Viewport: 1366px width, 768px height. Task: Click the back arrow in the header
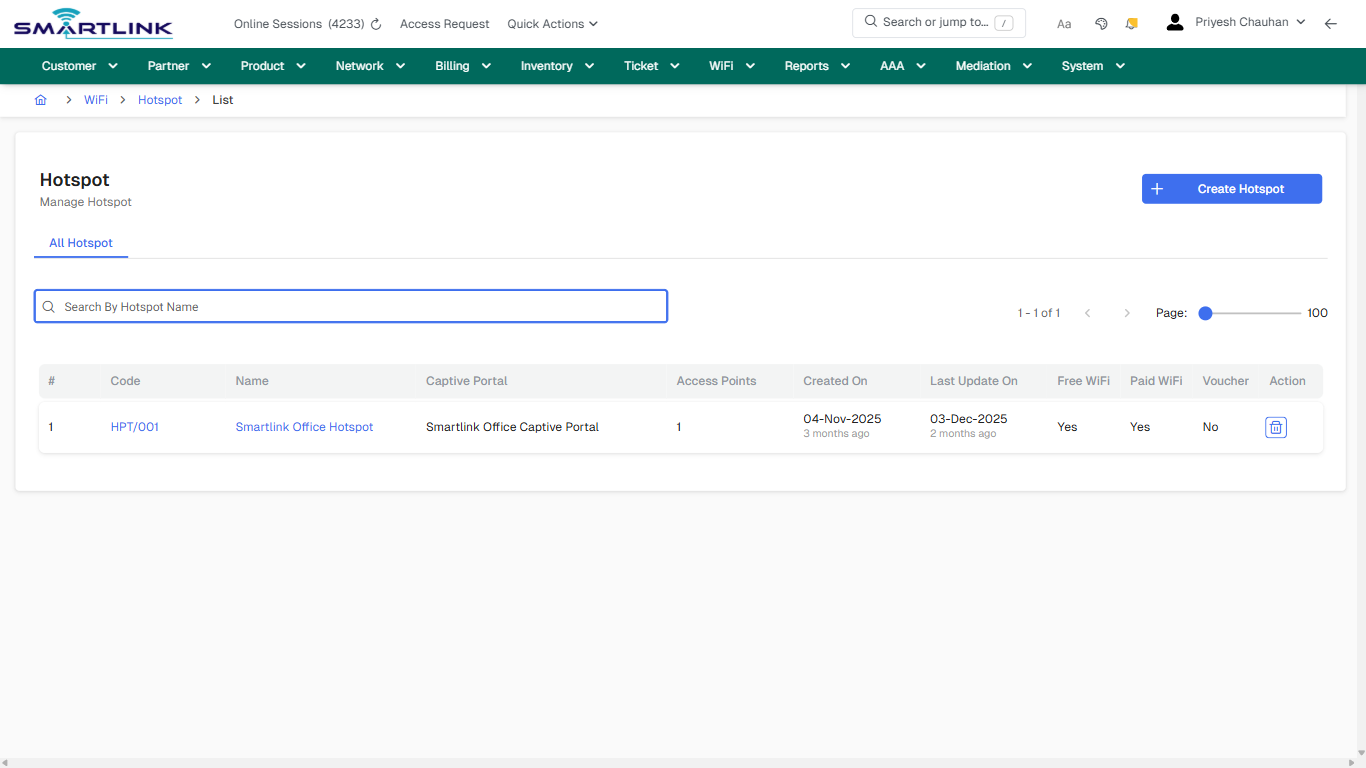click(1331, 22)
